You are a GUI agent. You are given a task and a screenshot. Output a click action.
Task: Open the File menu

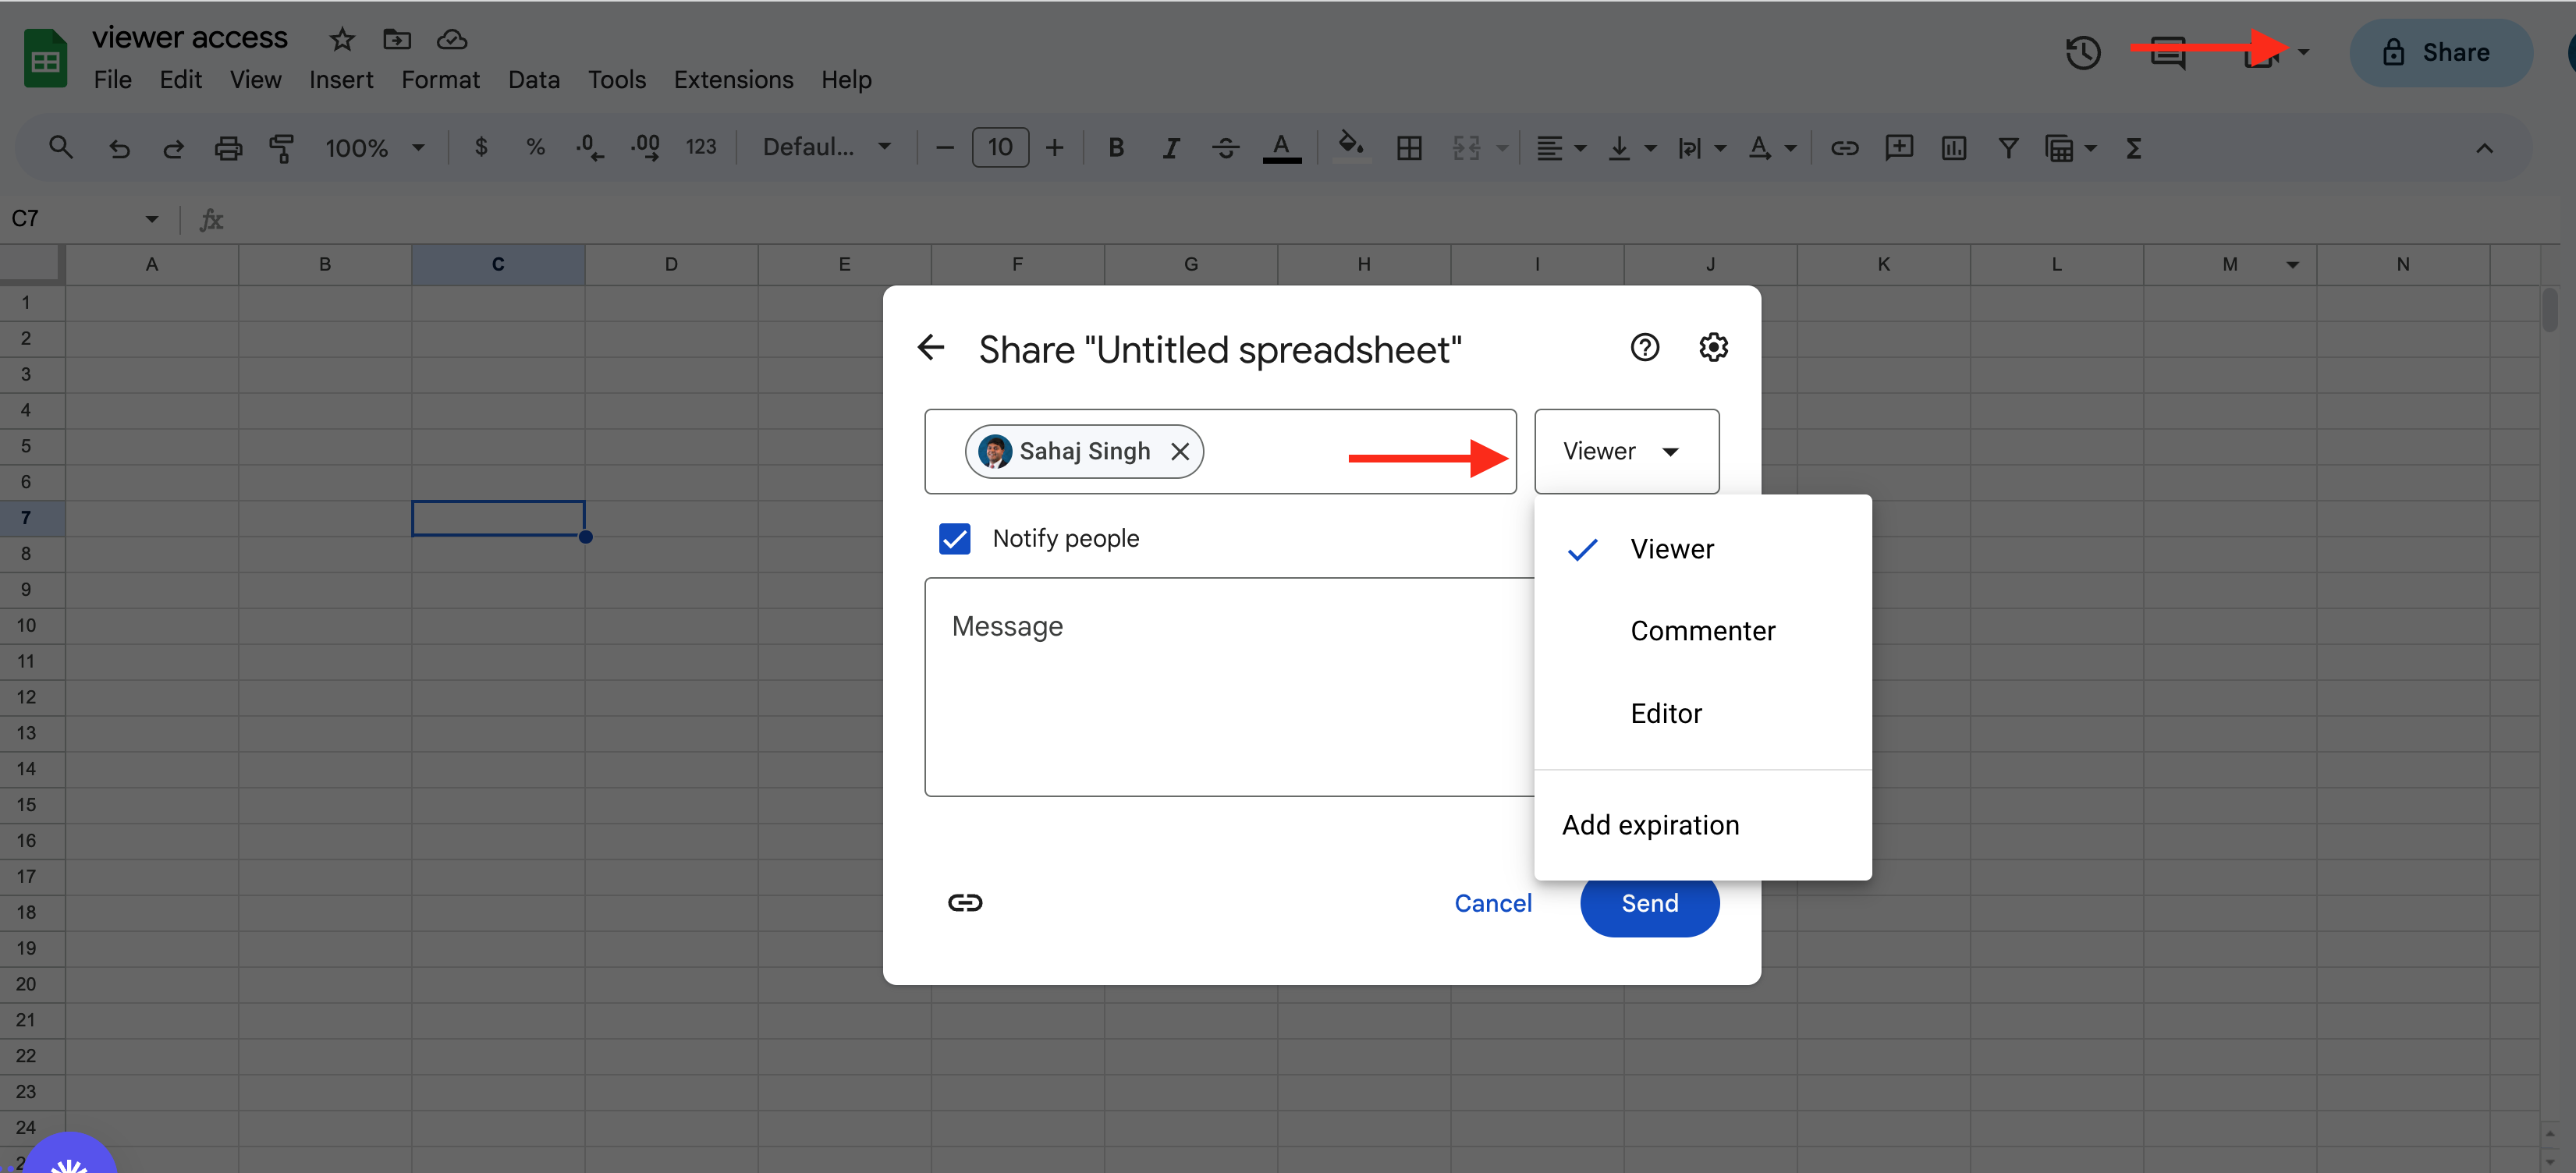113,80
